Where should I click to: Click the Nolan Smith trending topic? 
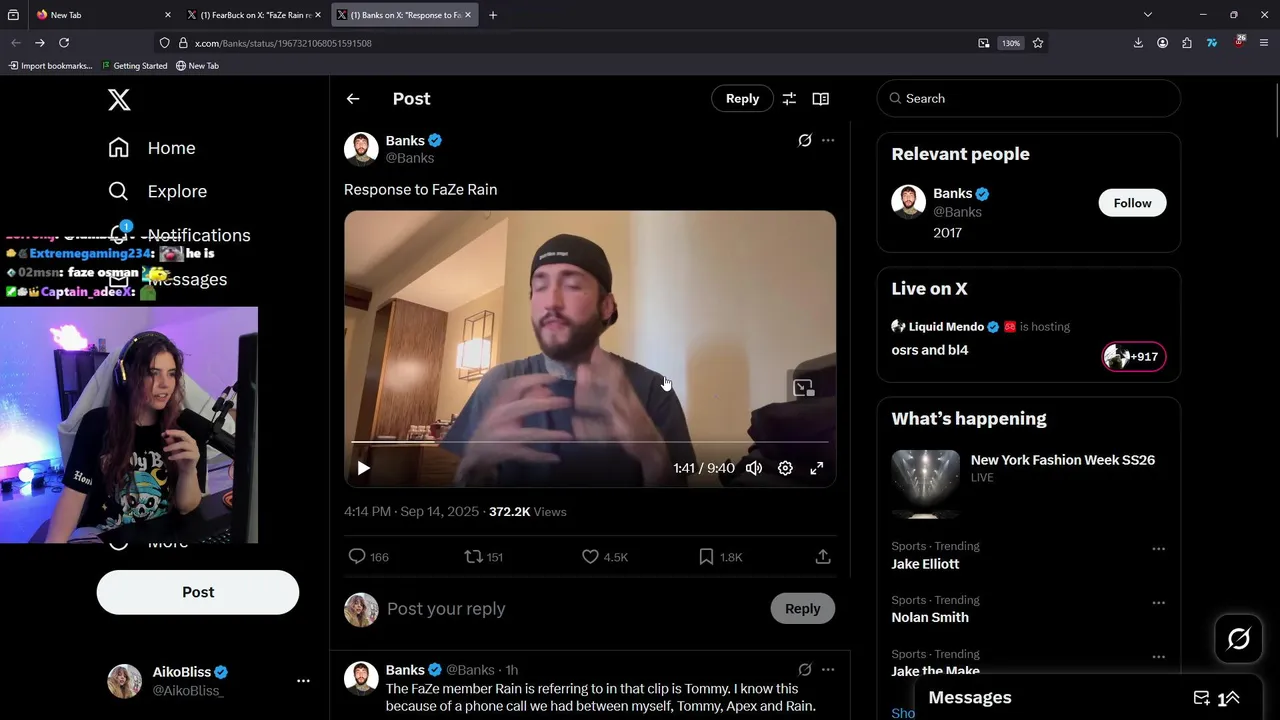click(930, 617)
